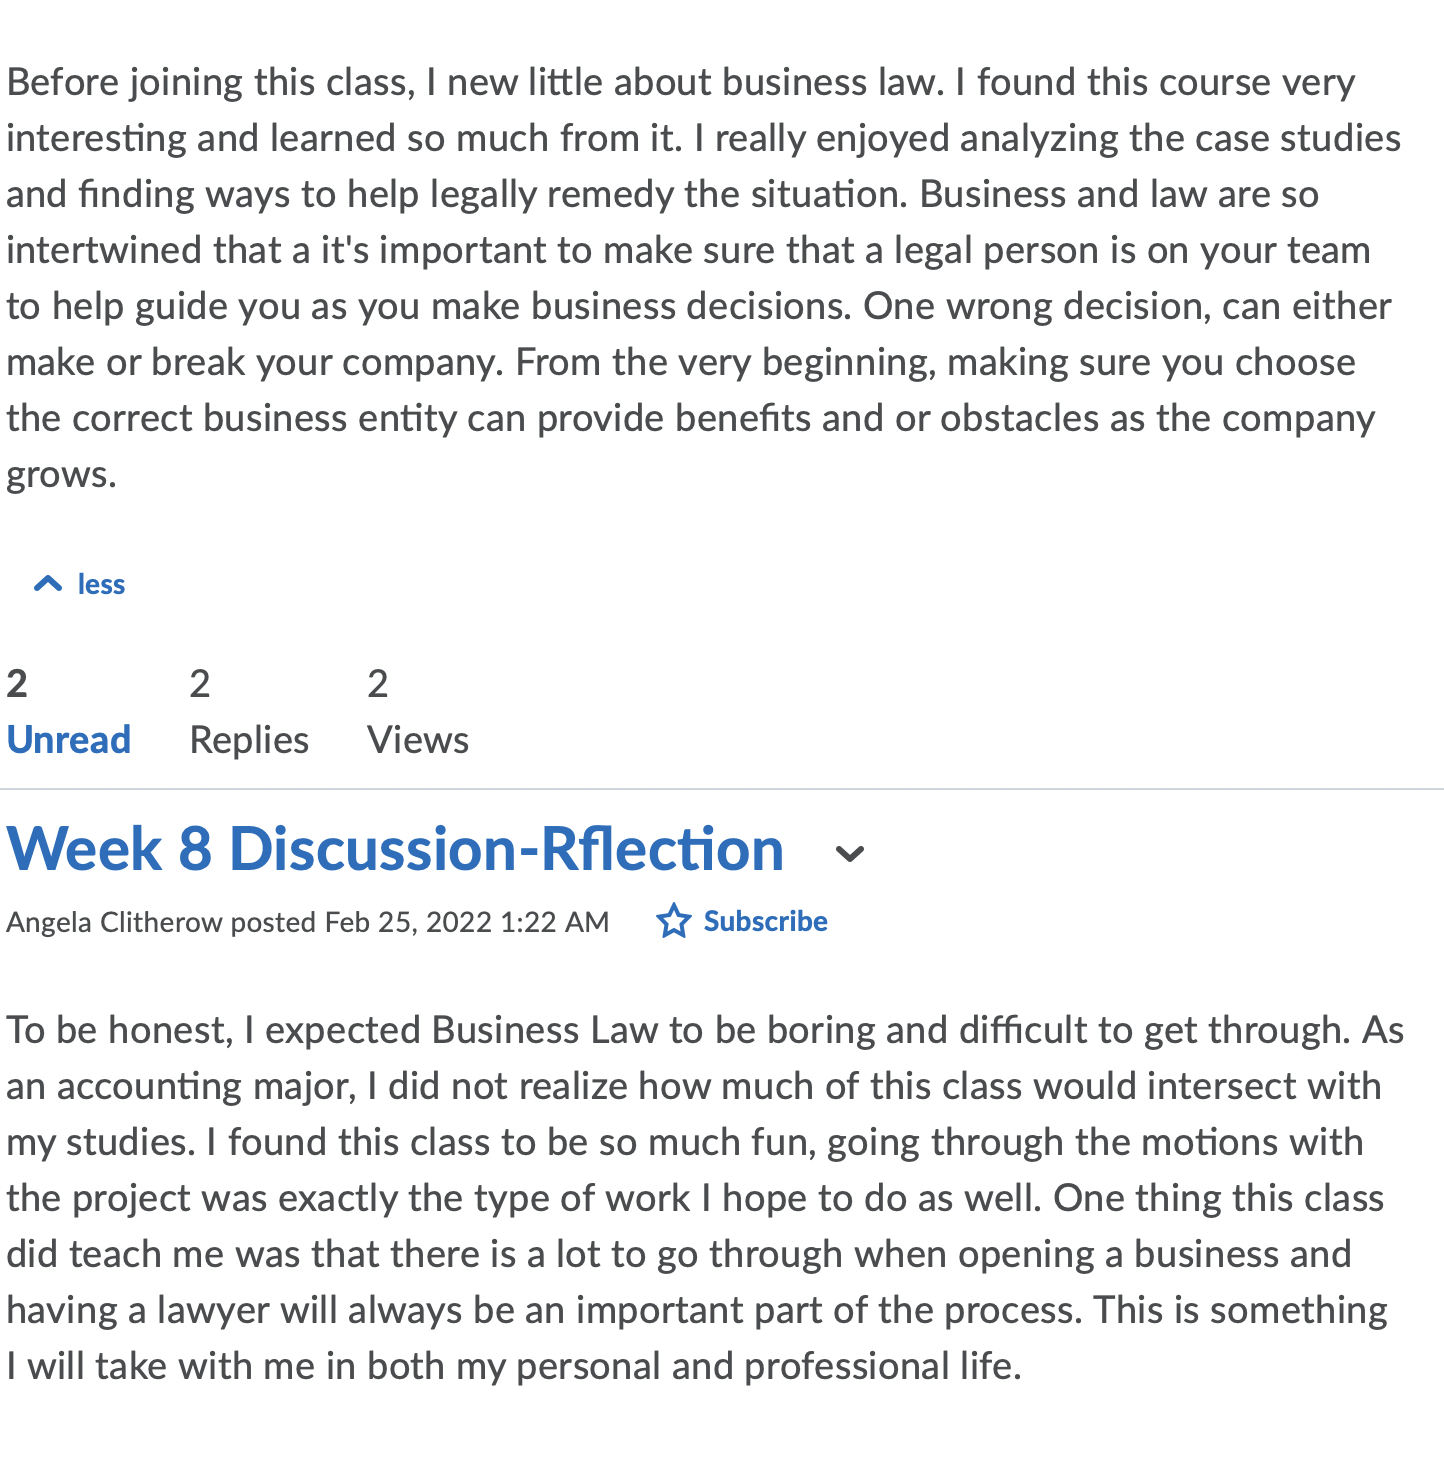Image resolution: width=1444 pixels, height=1464 pixels.
Task: Click the bold unread count number
Action: pyautogui.click(x=17, y=684)
